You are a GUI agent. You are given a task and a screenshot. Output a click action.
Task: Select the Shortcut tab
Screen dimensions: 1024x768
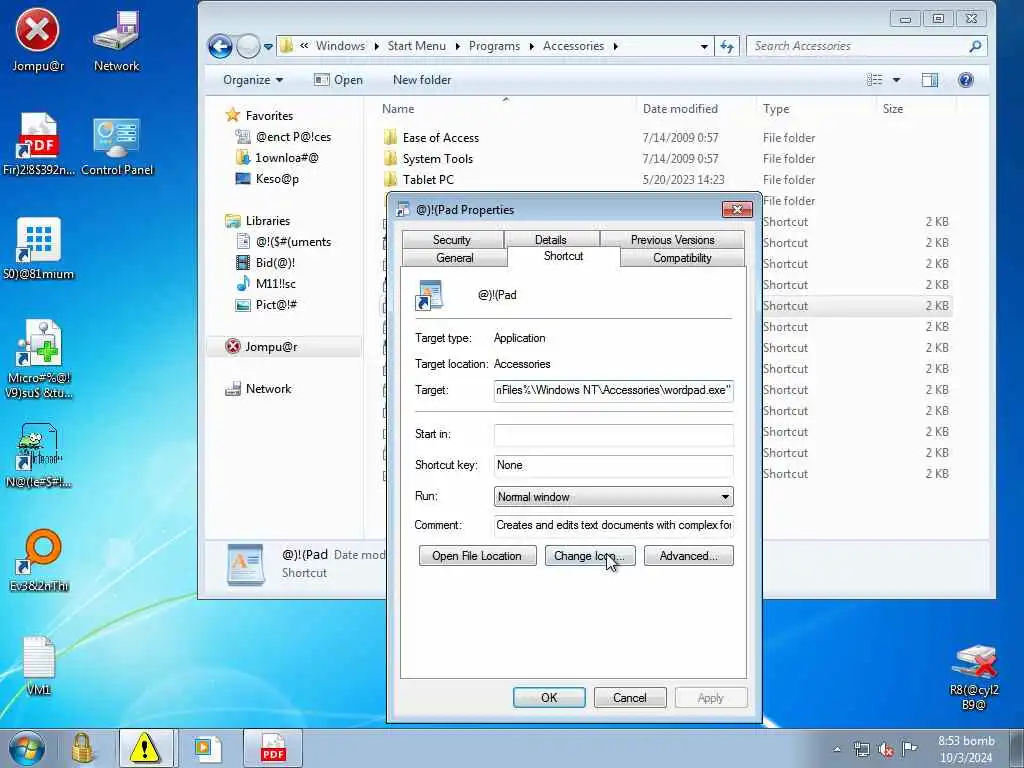[563, 256]
